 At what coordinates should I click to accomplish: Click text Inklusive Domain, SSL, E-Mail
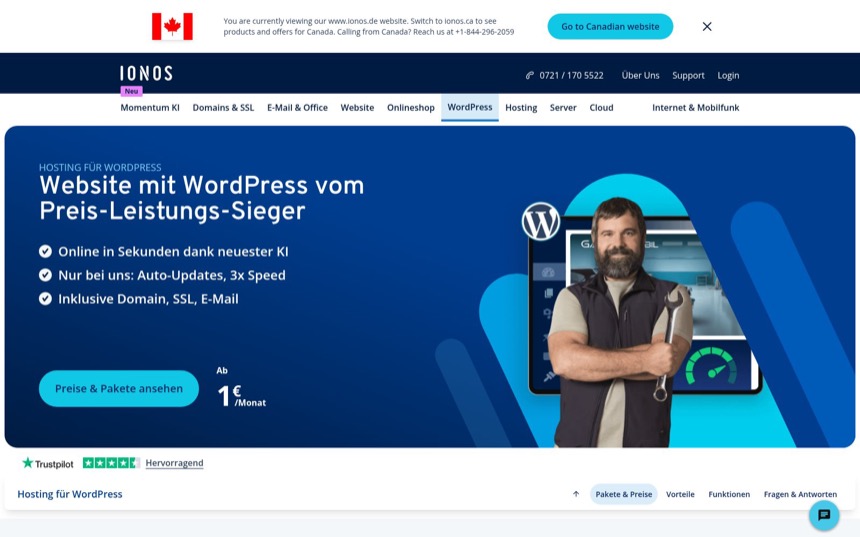coord(148,299)
